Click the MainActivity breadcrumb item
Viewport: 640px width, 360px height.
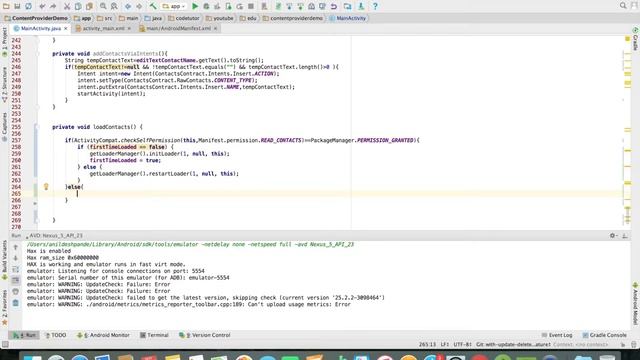347,18
